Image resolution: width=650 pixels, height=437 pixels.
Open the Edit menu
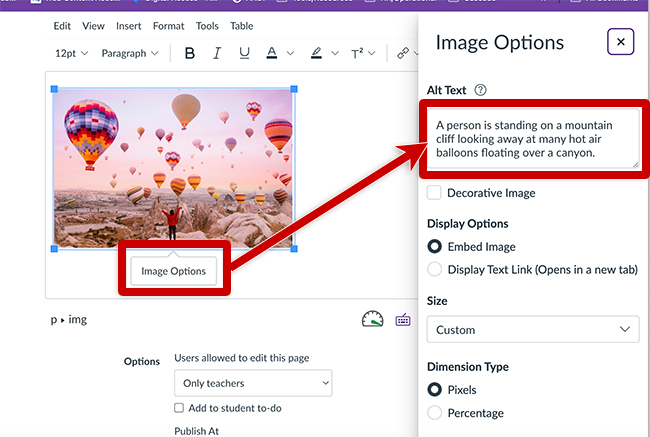click(62, 26)
